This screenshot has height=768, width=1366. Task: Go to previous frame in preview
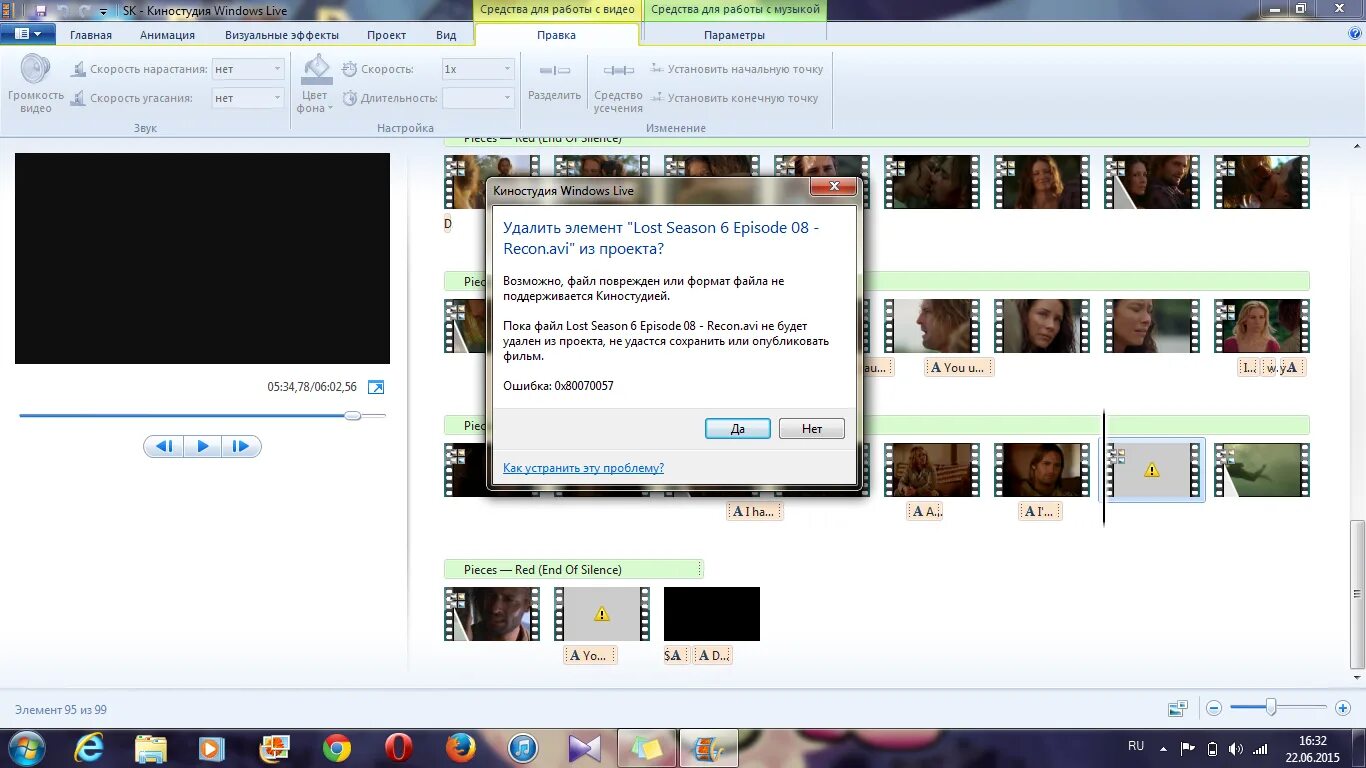(x=164, y=446)
